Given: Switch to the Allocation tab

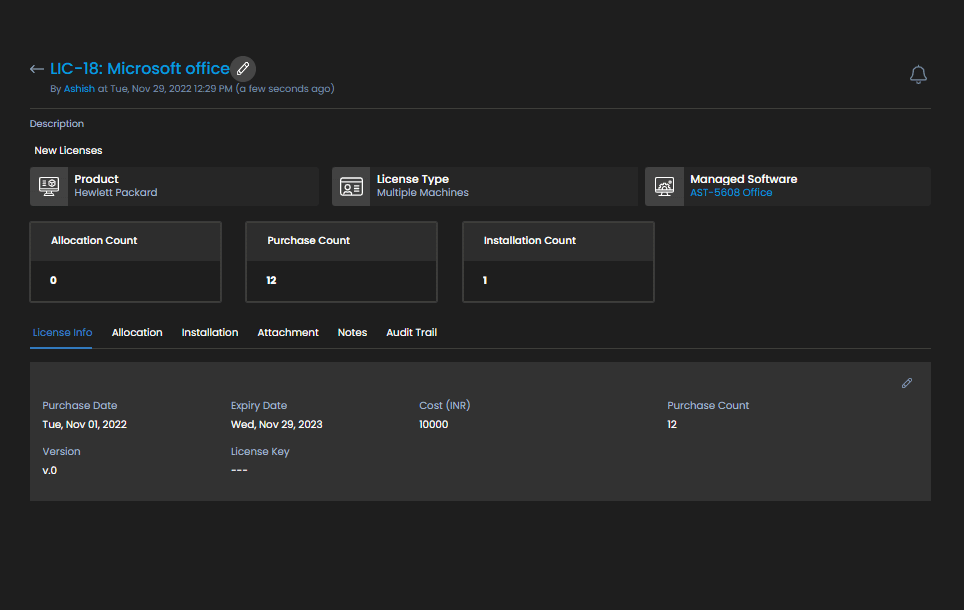Looking at the screenshot, I should (137, 332).
